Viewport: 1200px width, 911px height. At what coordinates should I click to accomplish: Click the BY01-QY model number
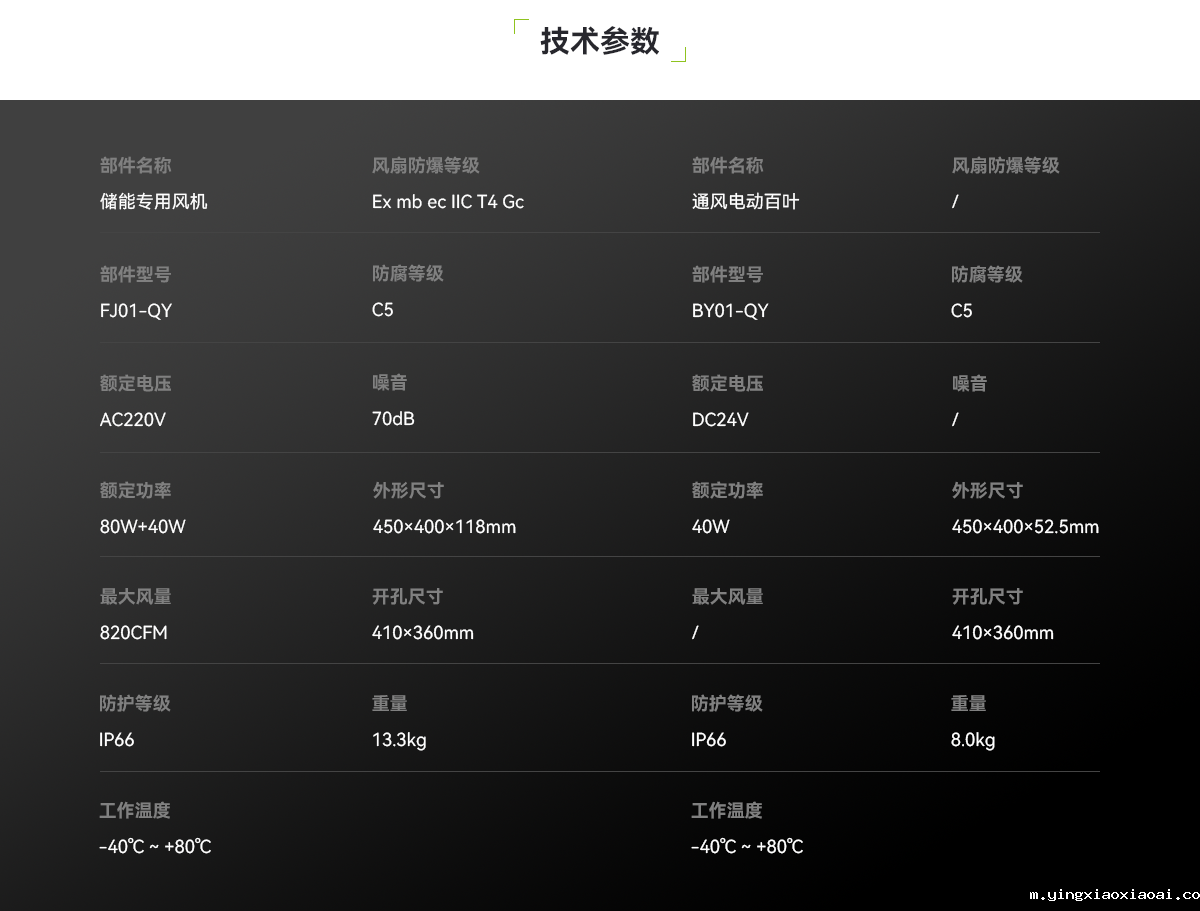pos(729,310)
